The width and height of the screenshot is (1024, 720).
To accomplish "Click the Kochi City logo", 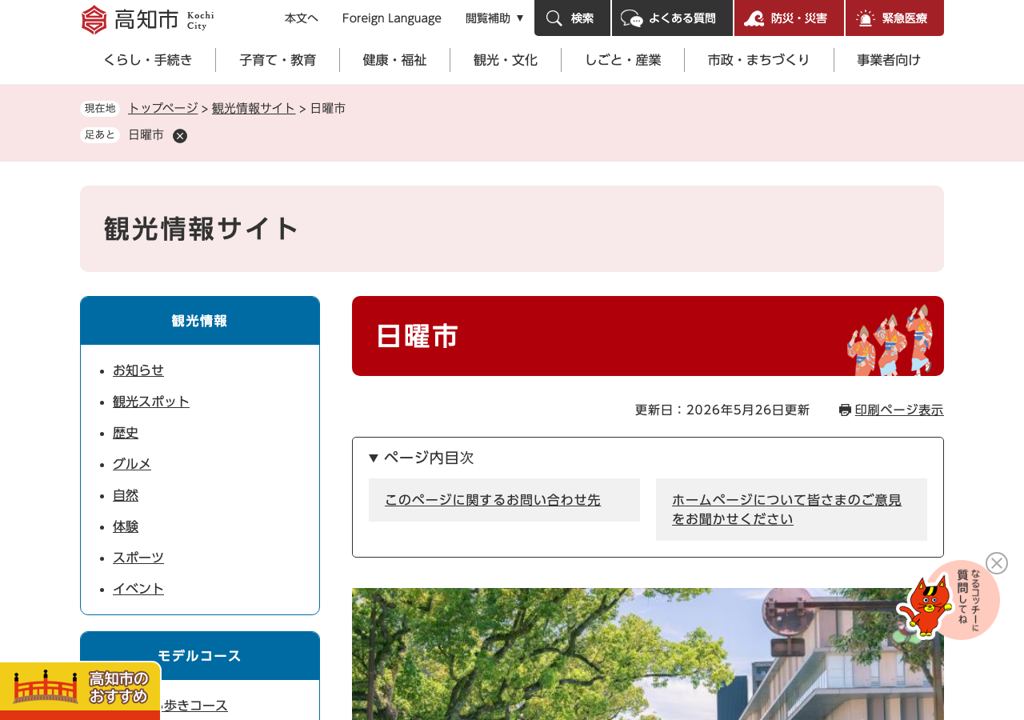I will click(148, 19).
